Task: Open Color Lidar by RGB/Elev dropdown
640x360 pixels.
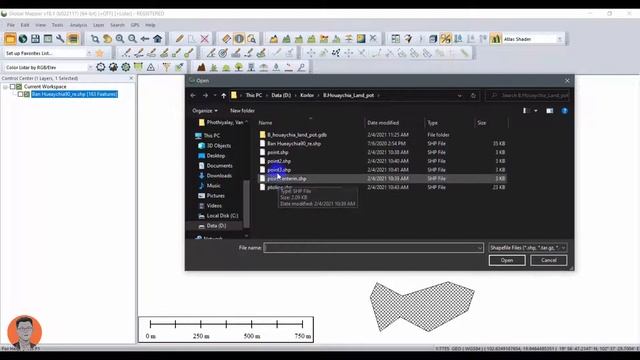Action: pos(90,67)
